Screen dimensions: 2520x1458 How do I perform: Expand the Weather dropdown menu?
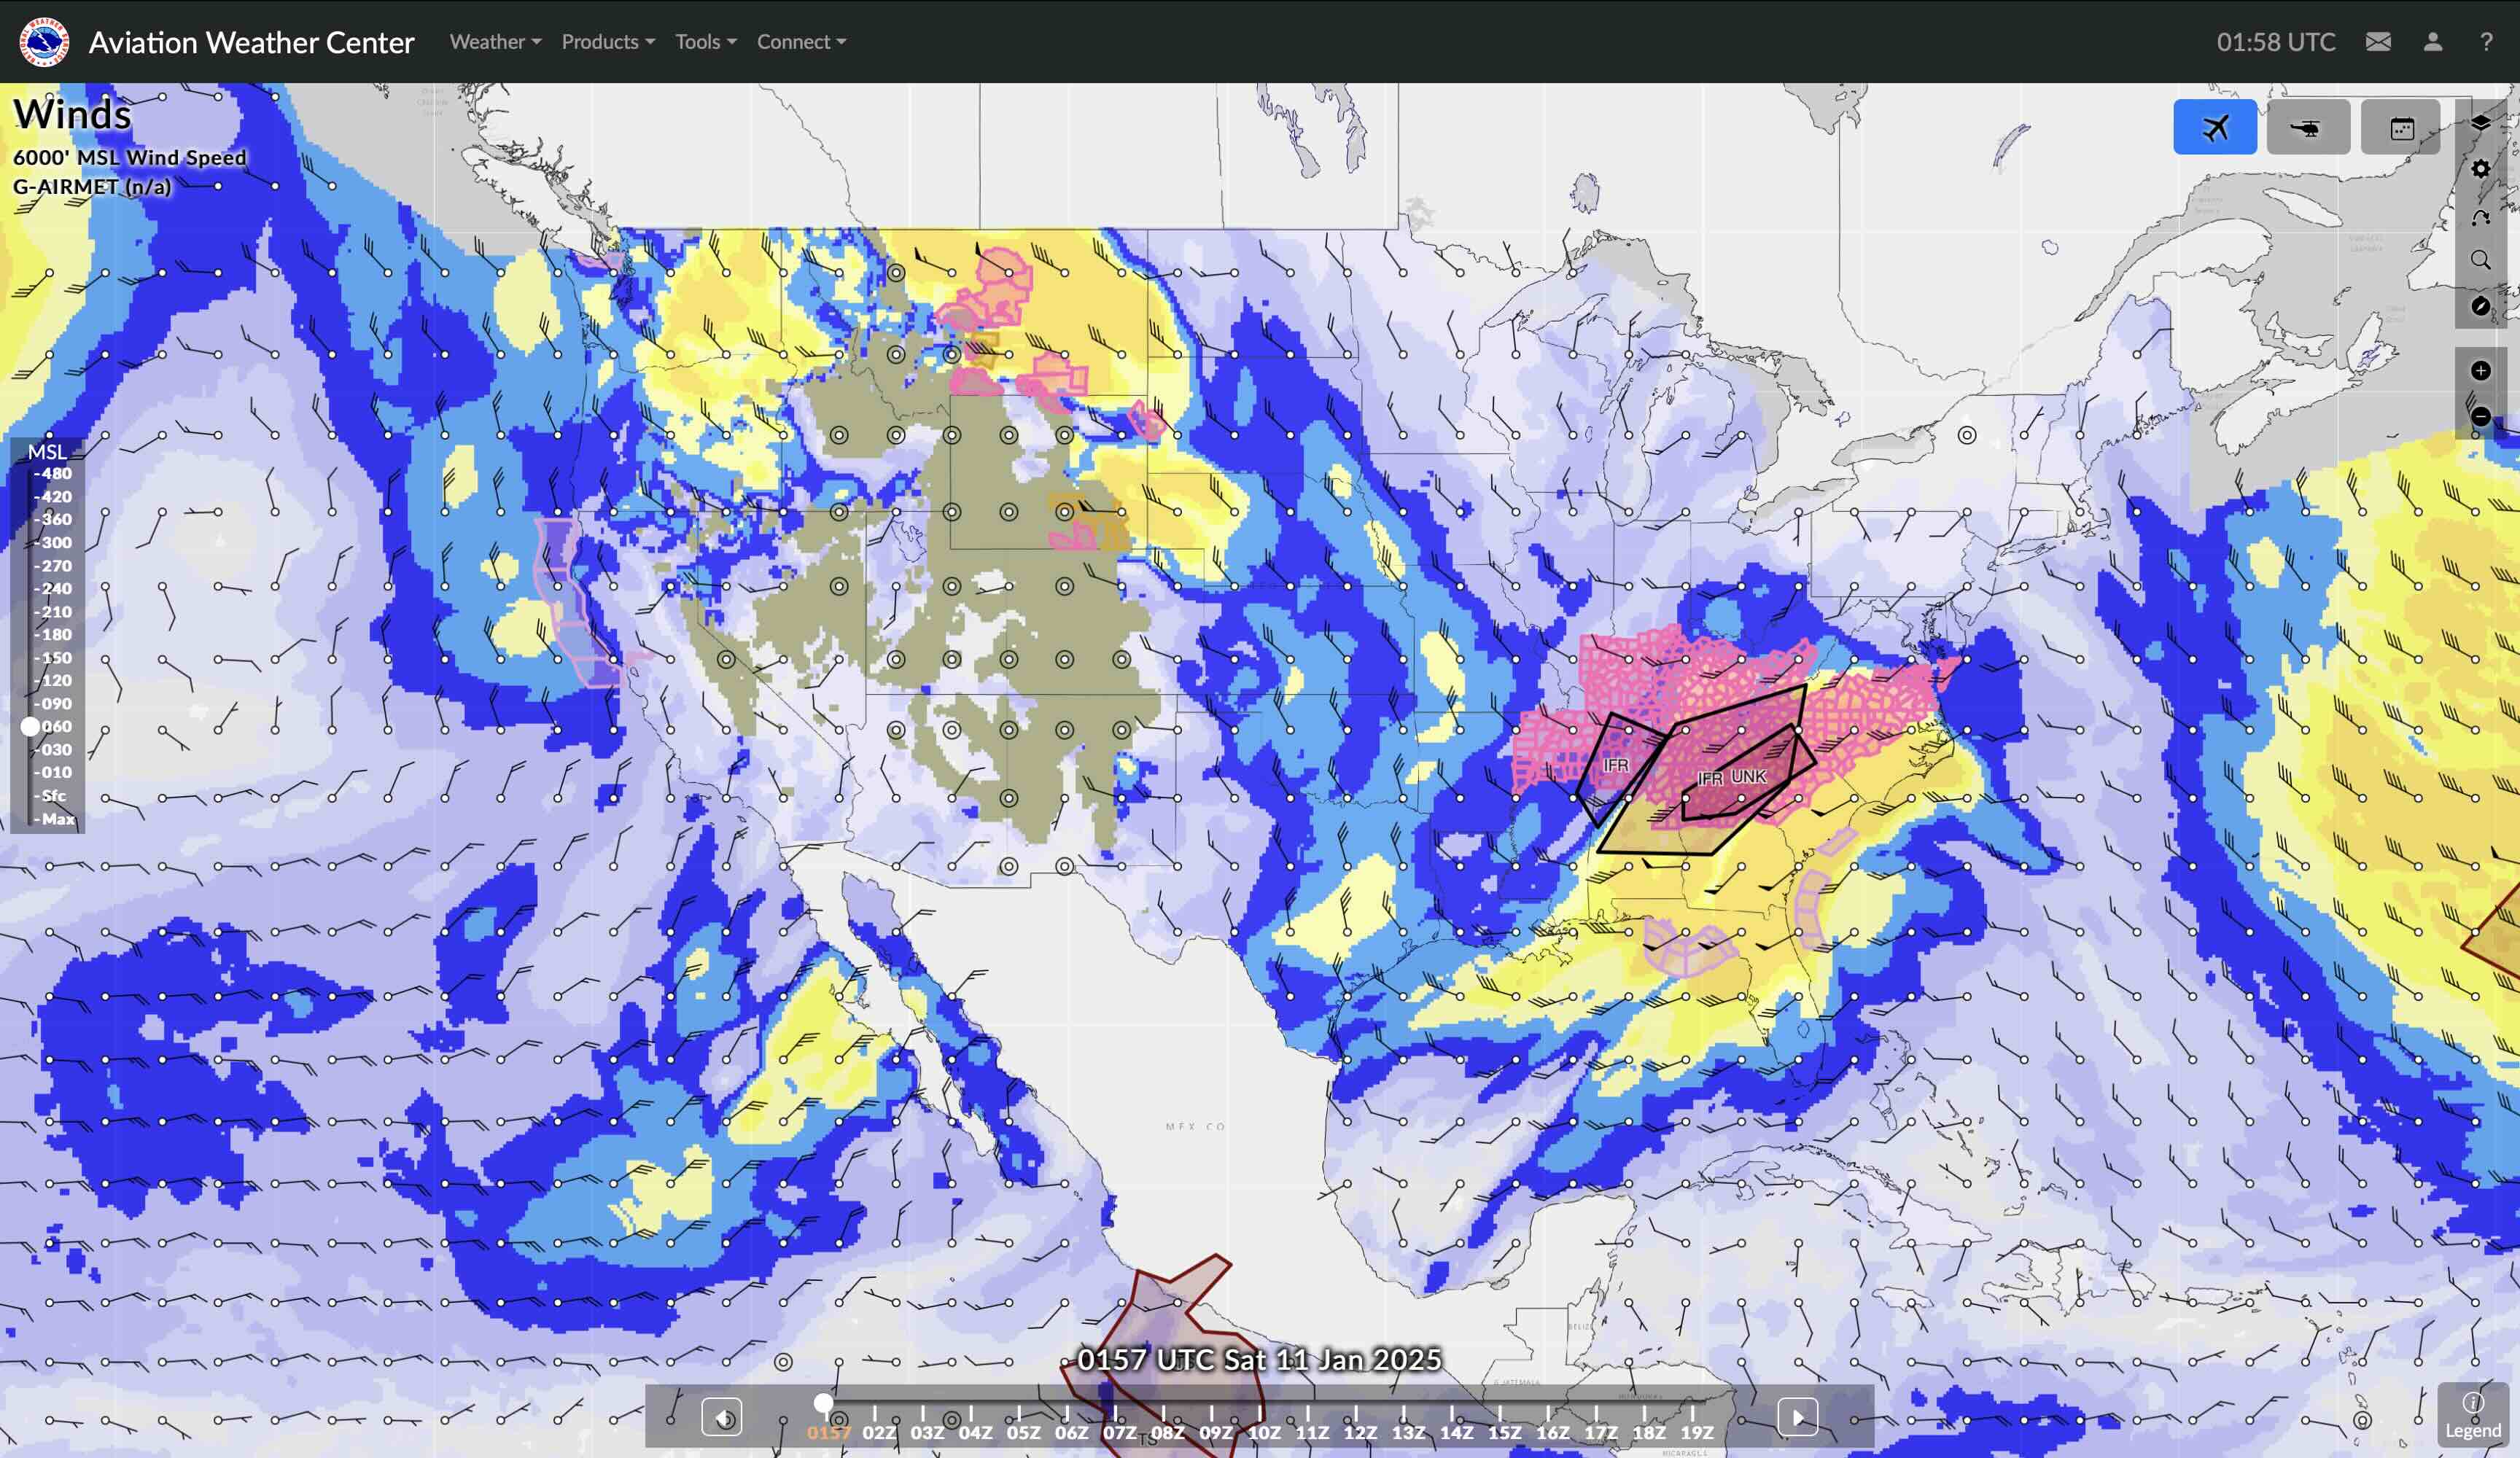(494, 42)
